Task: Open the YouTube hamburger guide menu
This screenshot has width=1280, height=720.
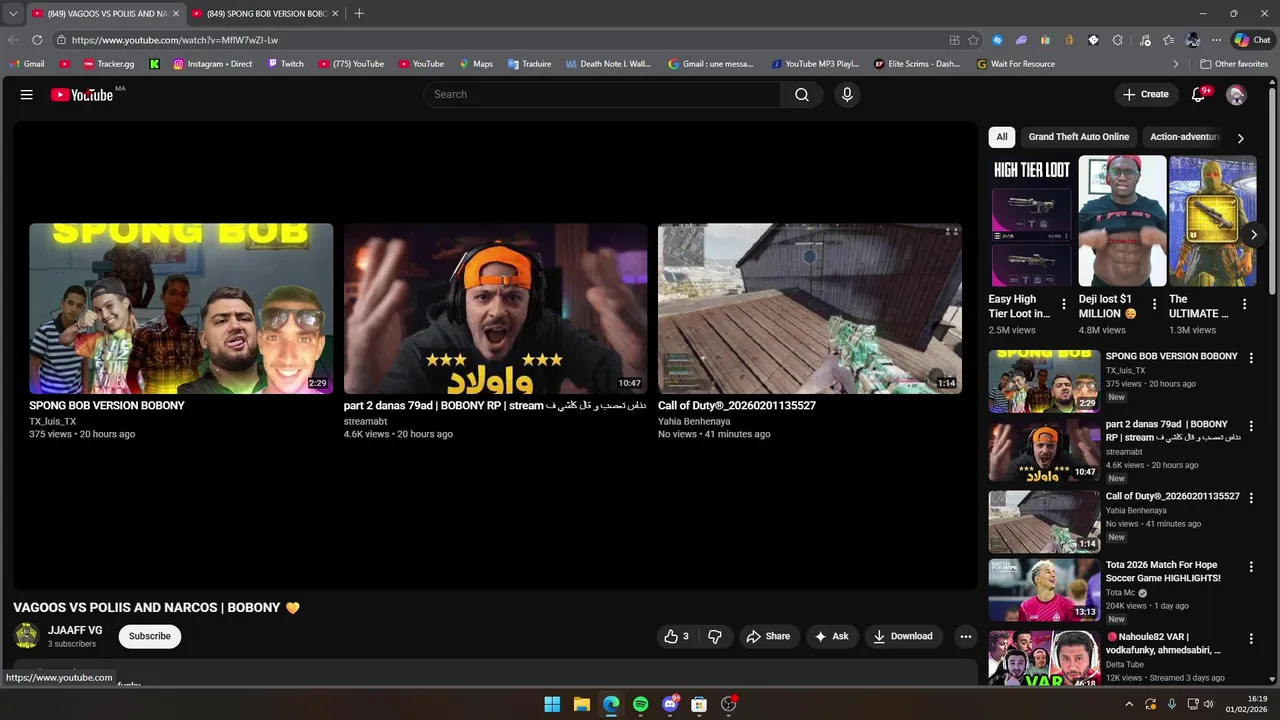Action: tap(27, 94)
